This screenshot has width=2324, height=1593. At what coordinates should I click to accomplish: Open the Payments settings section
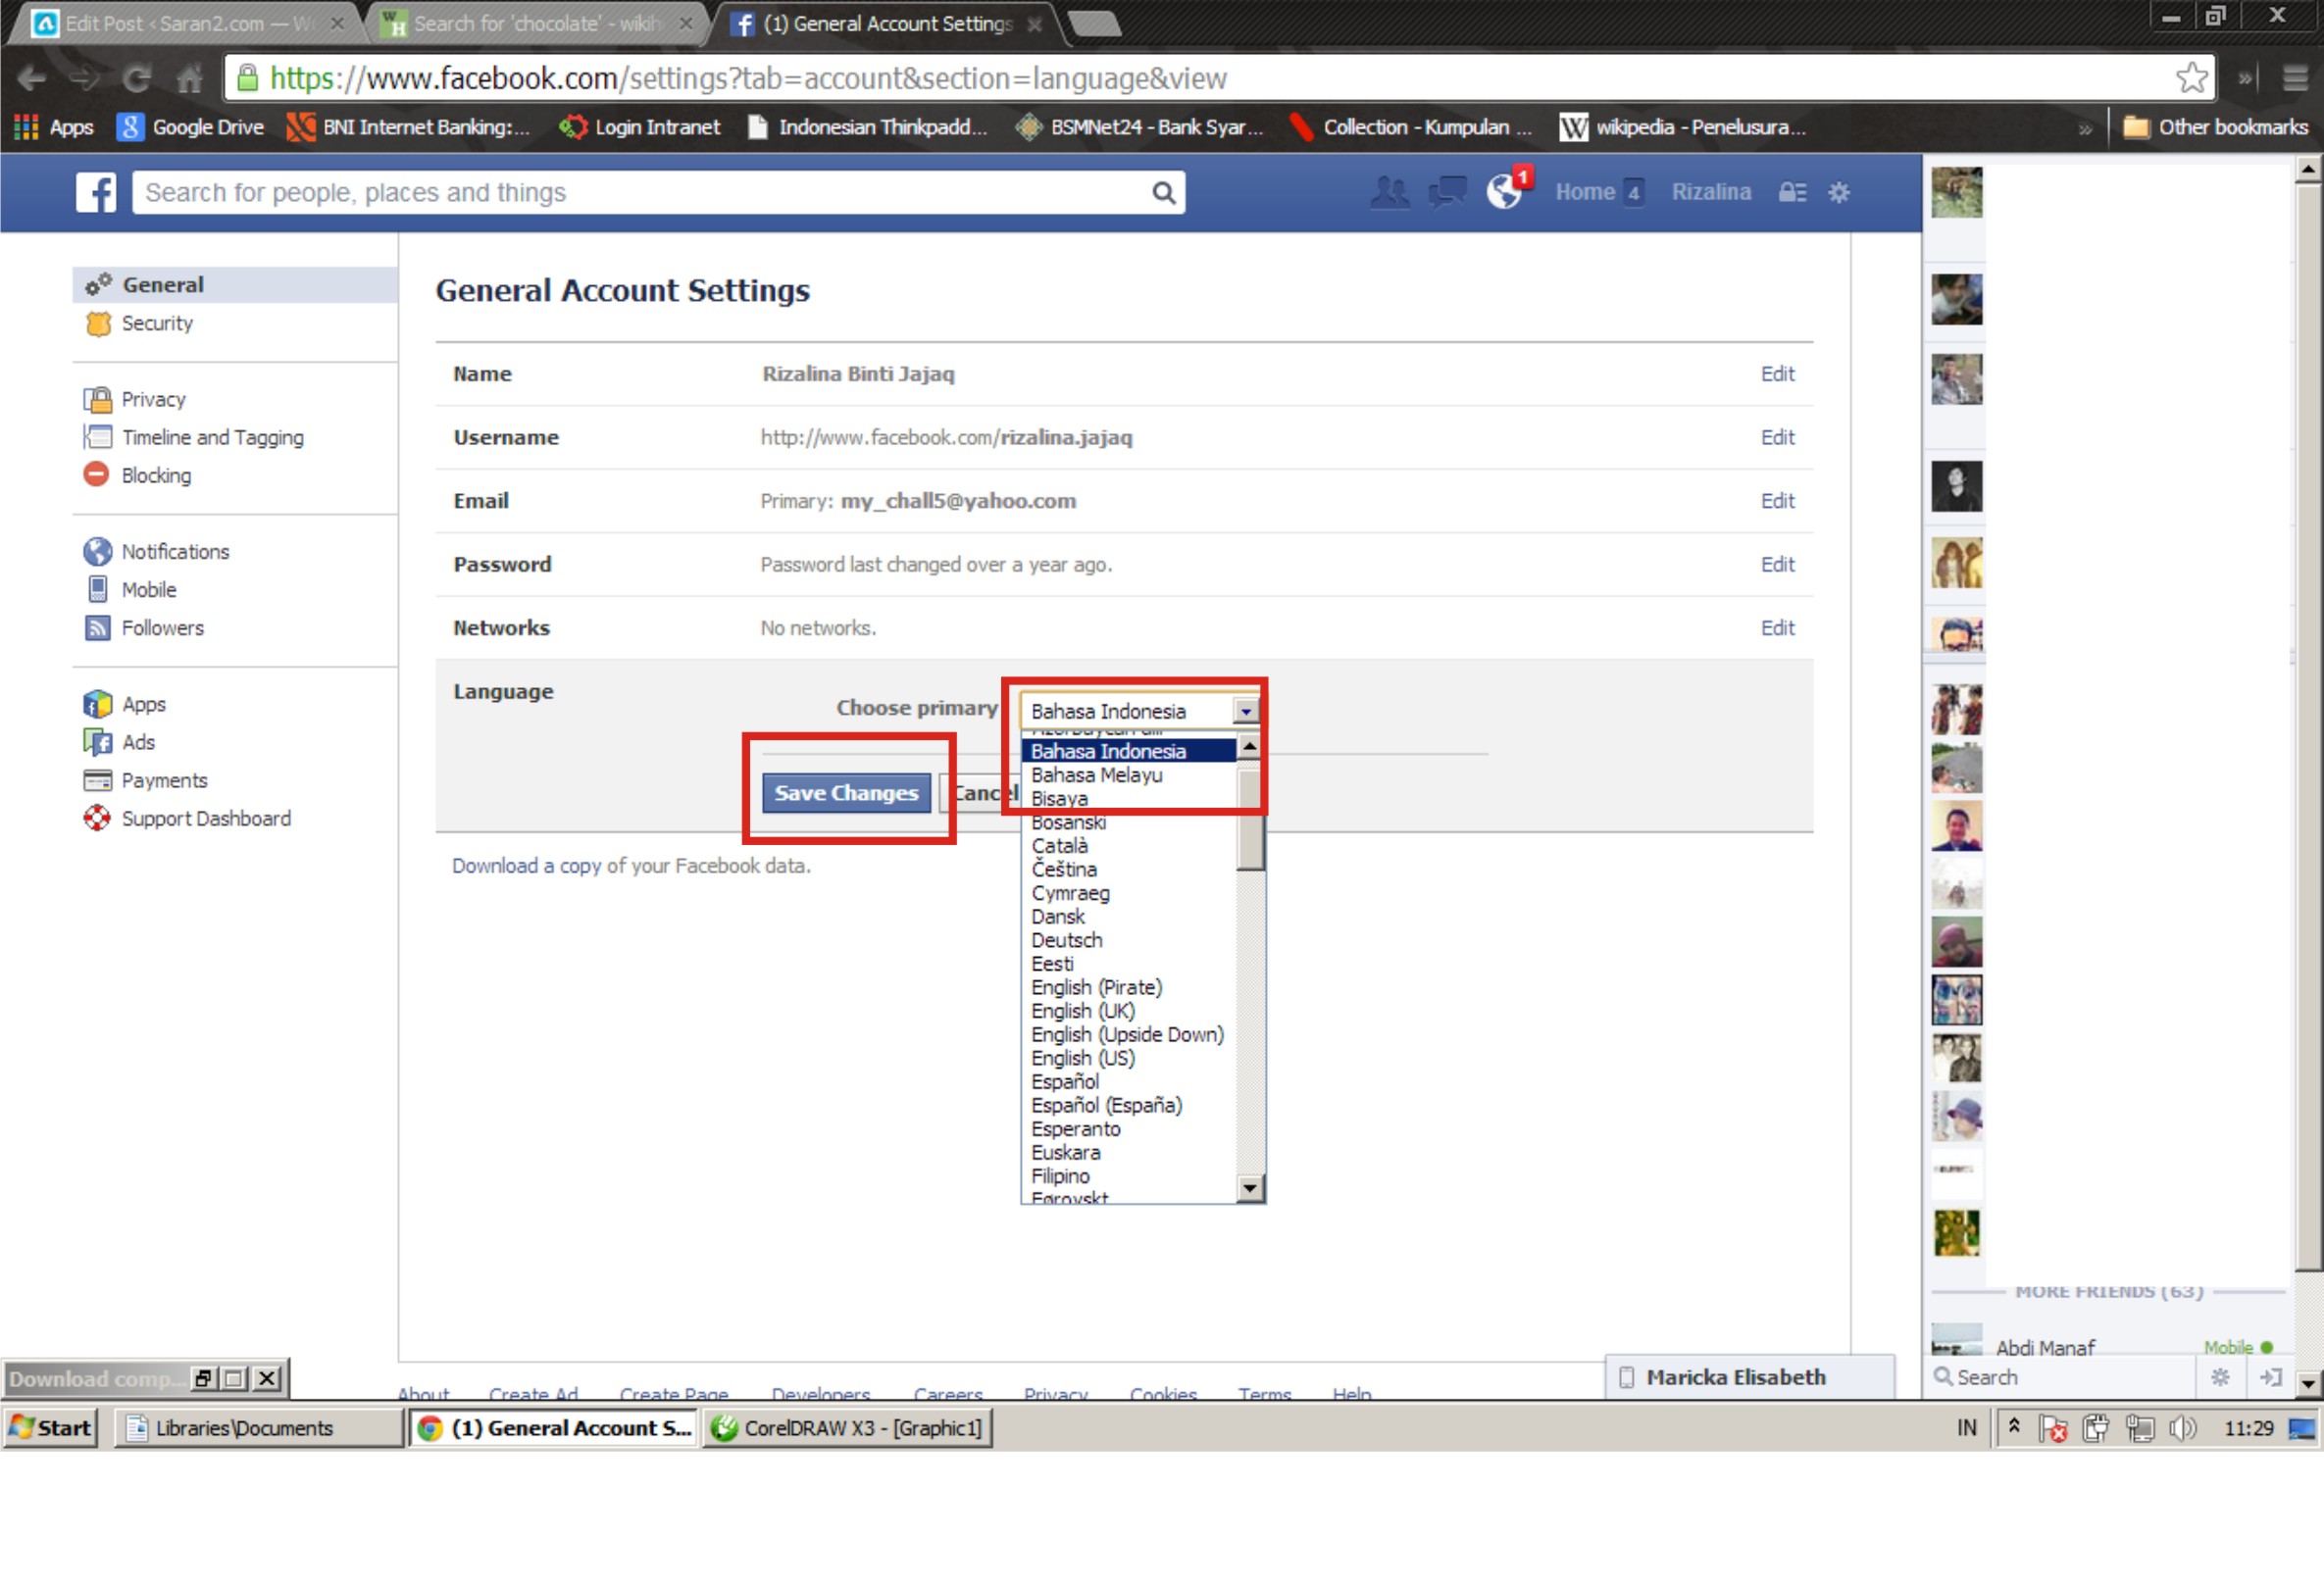click(x=164, y=780)
